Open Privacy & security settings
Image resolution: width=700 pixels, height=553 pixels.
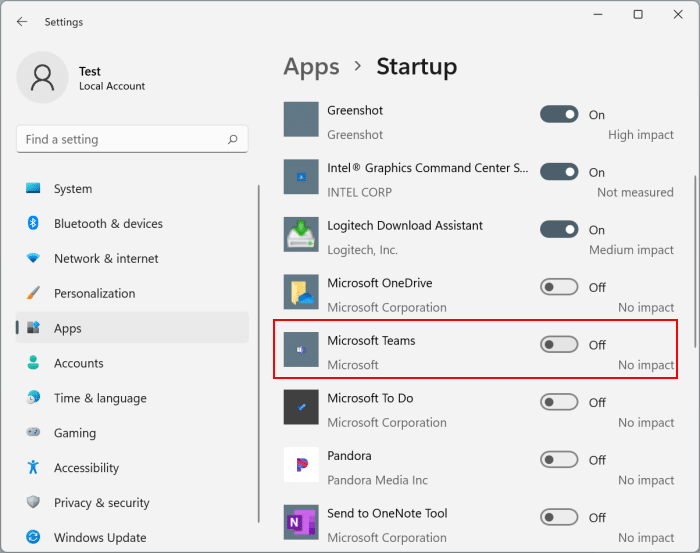(132, 502)
